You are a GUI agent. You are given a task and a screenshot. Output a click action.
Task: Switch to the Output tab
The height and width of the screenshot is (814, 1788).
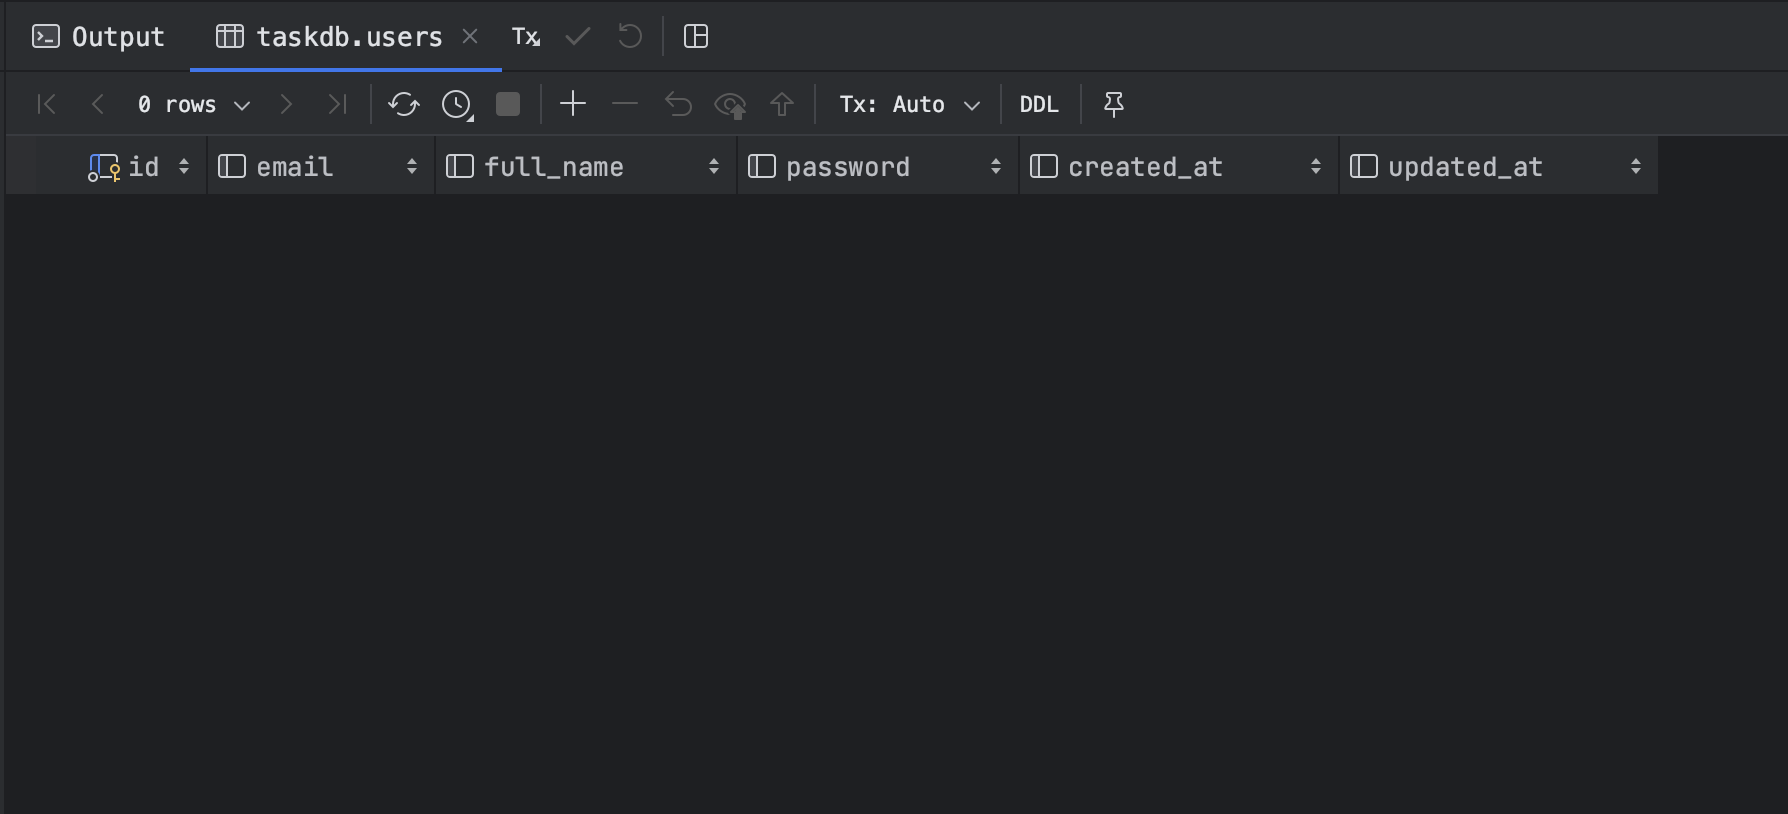[x=99, y=37]
